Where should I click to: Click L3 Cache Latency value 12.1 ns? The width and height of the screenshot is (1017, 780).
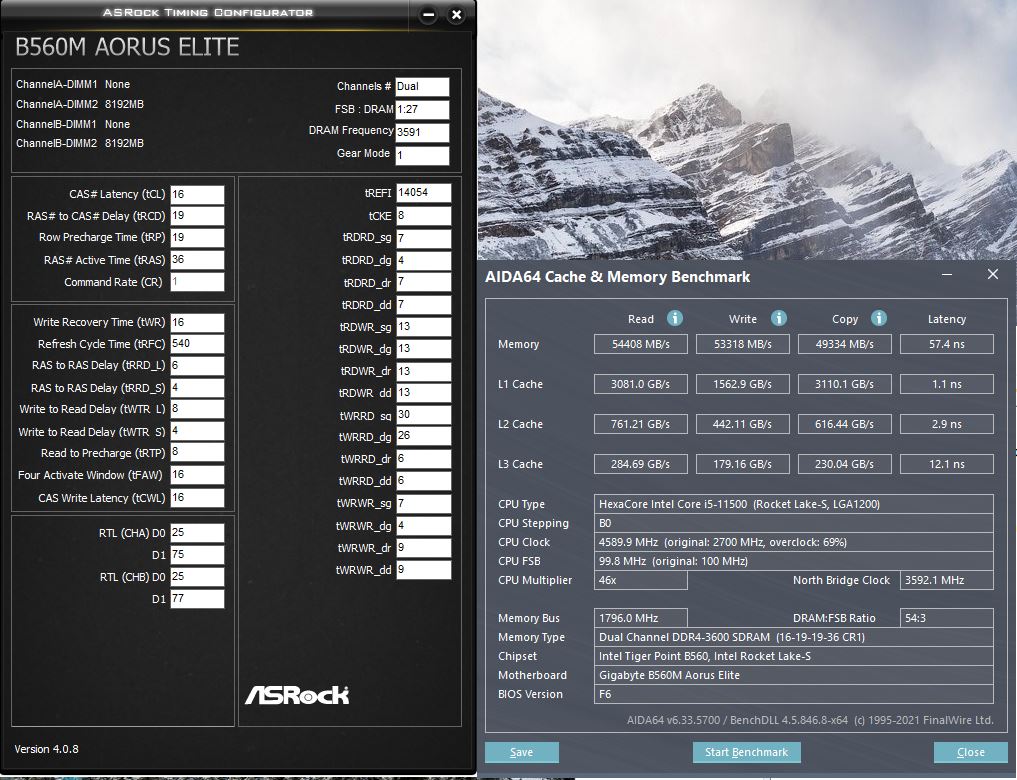(x=947, y=464)
